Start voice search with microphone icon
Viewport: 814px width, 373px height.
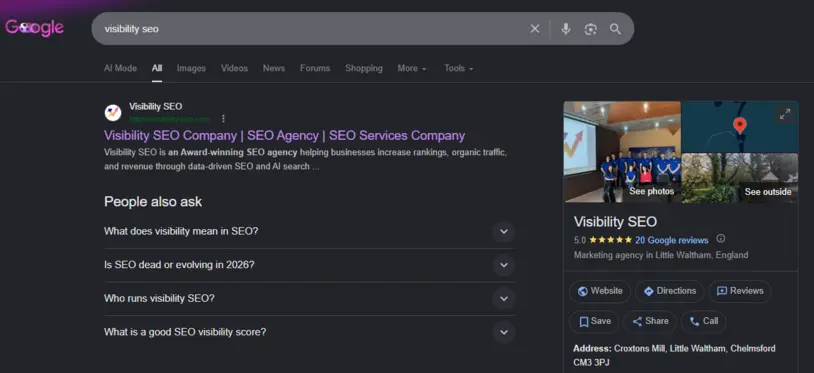click(x=566, y=29)
